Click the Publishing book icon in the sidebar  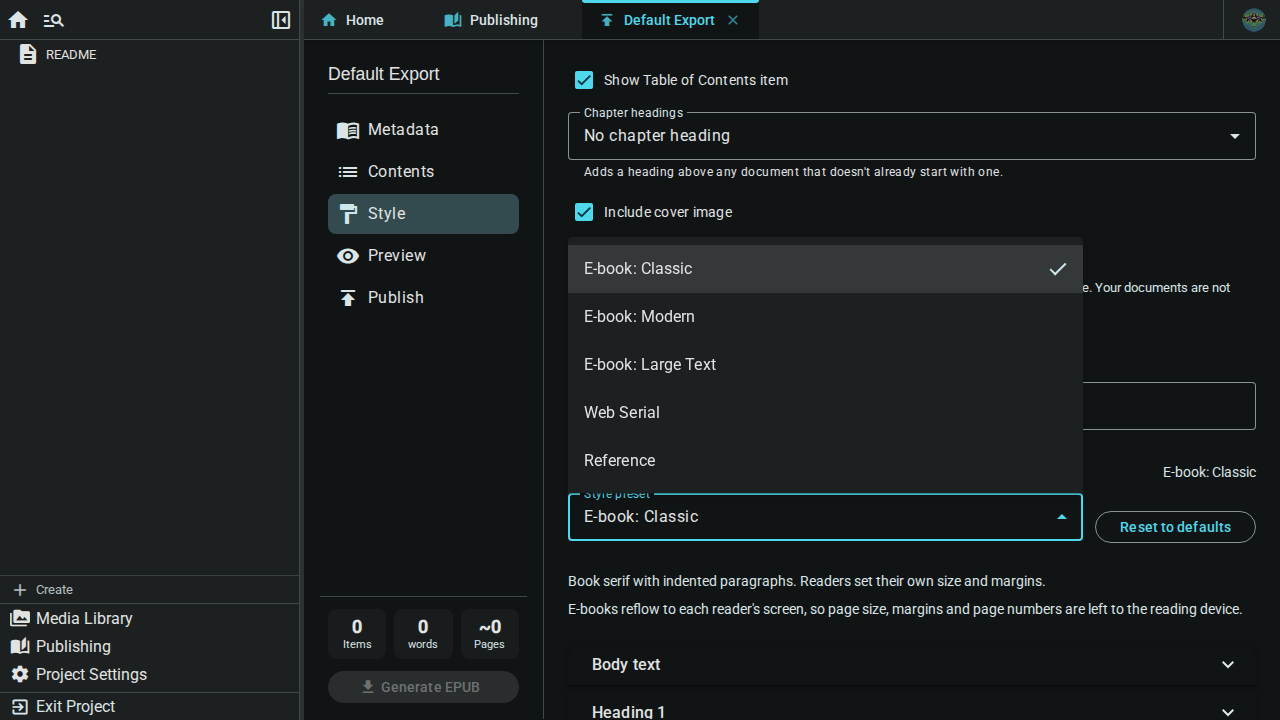pyautogui.click(x=20, y=646)
